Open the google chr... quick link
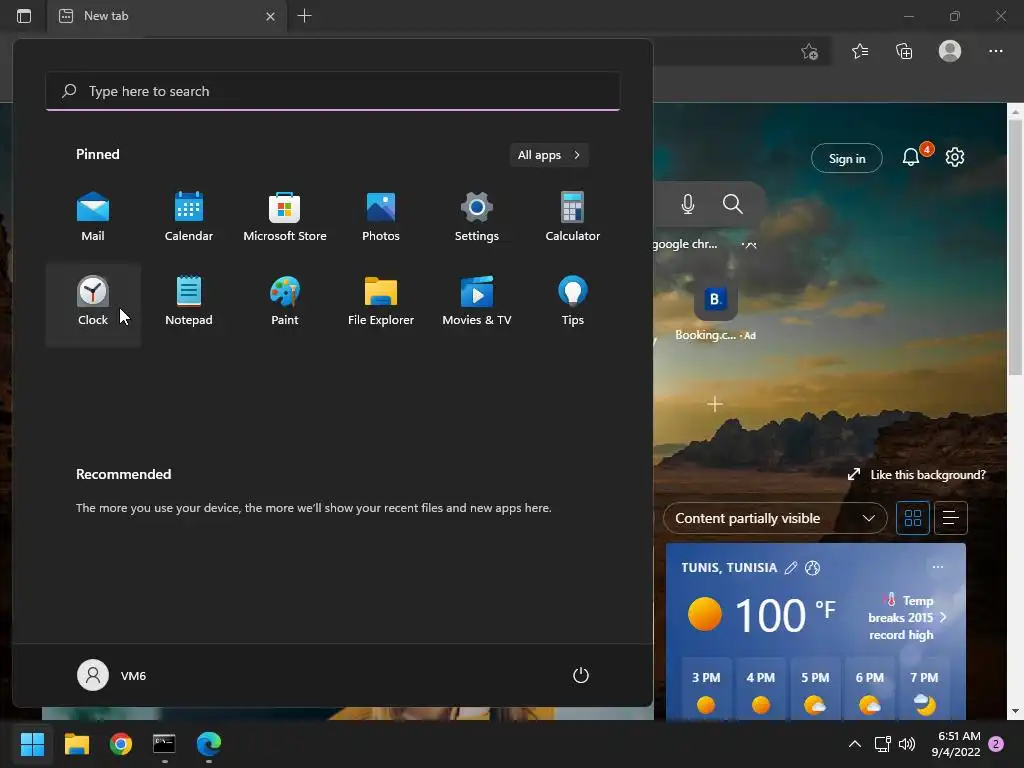The image size is (1024, 768). (684, 244)
